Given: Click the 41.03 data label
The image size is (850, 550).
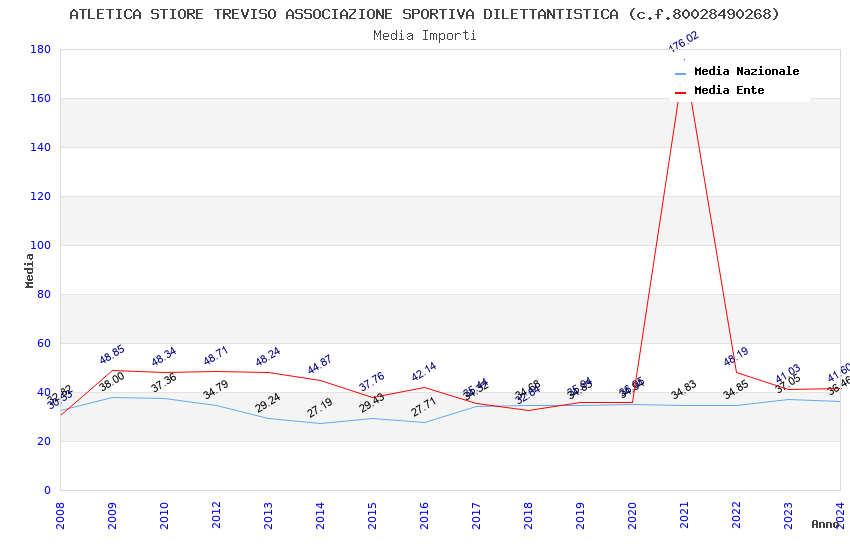Looking at the screenshot, I should pos(788,373).
